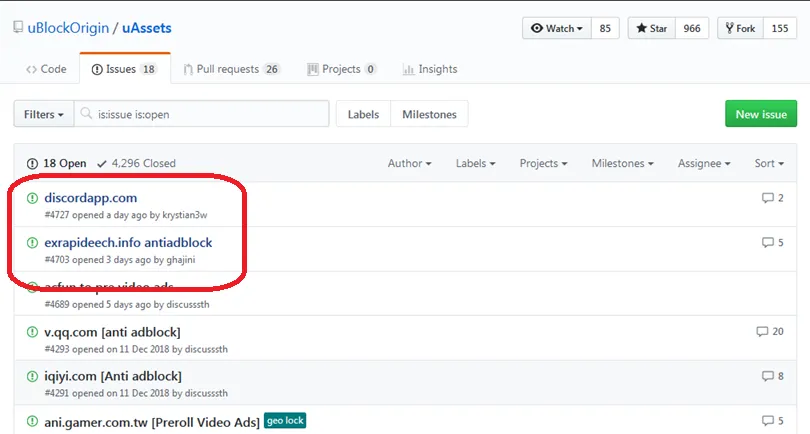The width and height of the screenshot is (810, 434).
Task: Click the comment icon on iqiyi.com issue
Action: (x=767, y=377)
